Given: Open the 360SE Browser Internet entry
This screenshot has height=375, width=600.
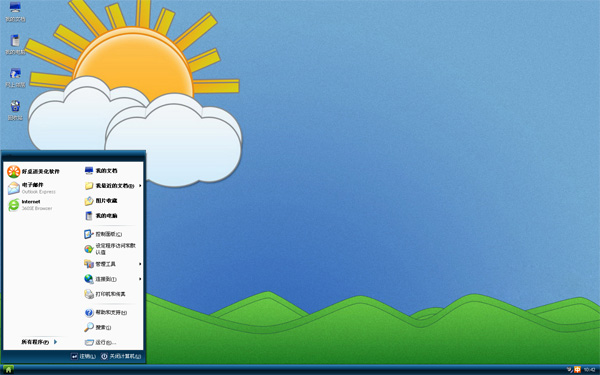Looking at the screenshot, I should pos(31,205).
